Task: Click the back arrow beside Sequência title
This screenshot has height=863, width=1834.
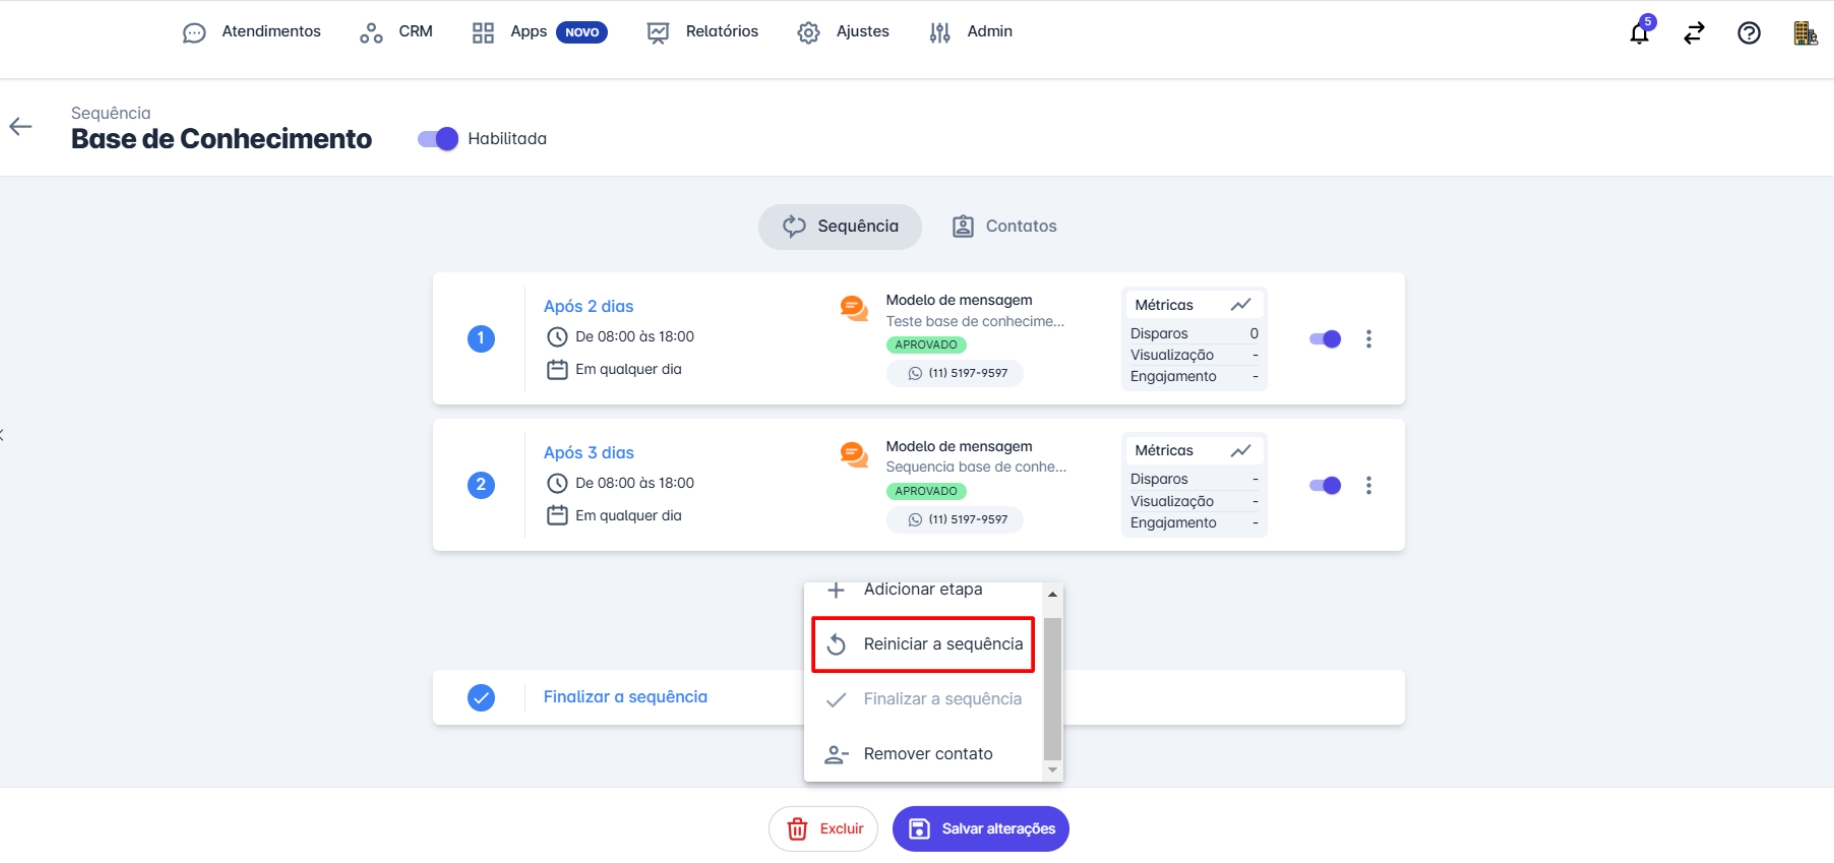Action: 21,127
